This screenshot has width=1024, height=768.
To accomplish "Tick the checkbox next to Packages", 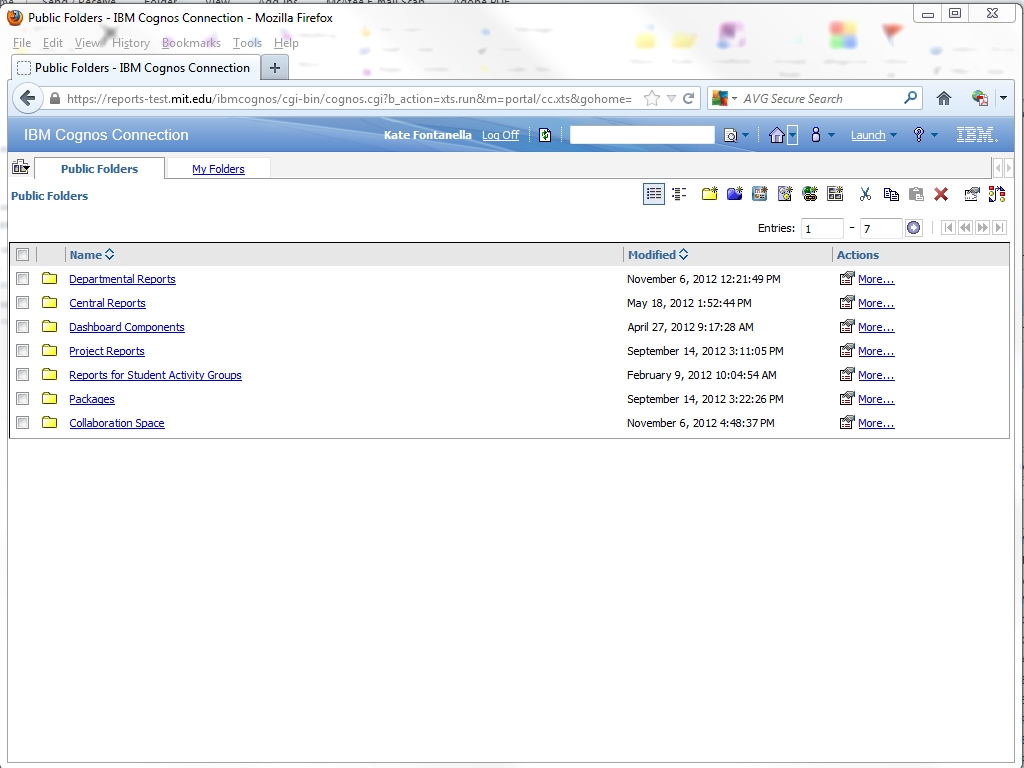I will pos(23,399).
